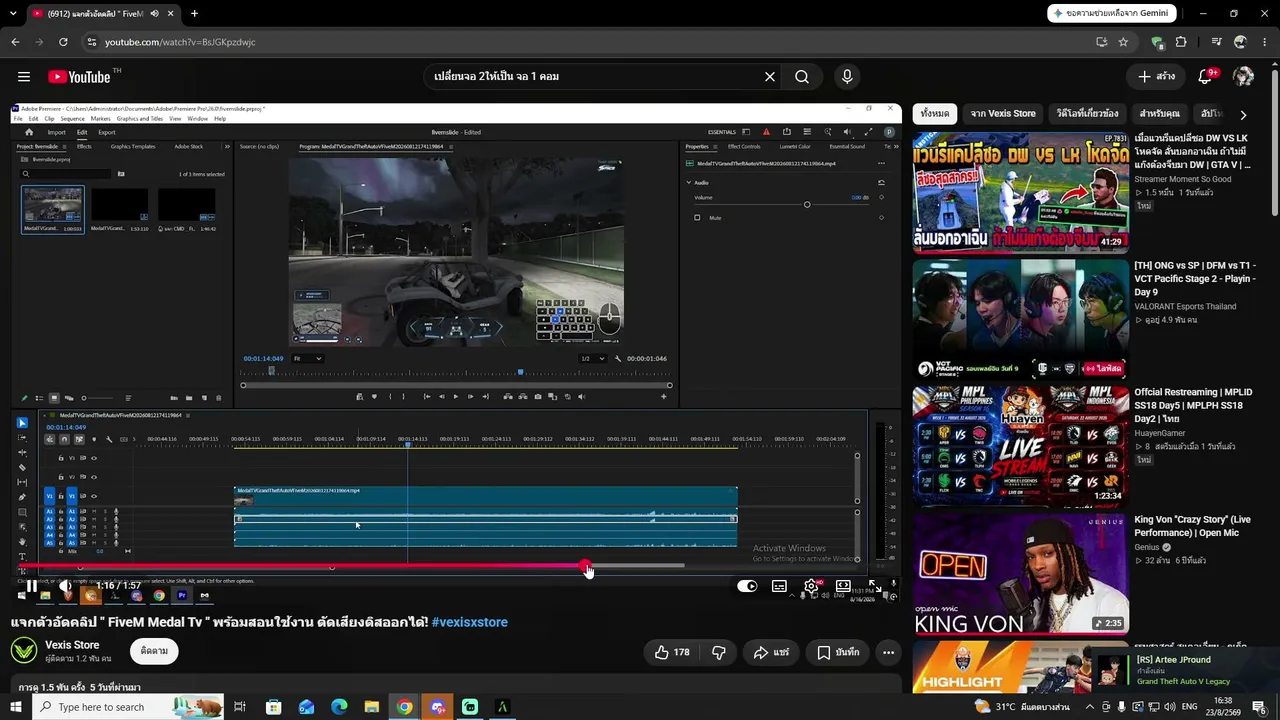This screenshot has height=720, width=1280.
Task: Open the Sequence menu in Premiere
Action: click(72, 118)
